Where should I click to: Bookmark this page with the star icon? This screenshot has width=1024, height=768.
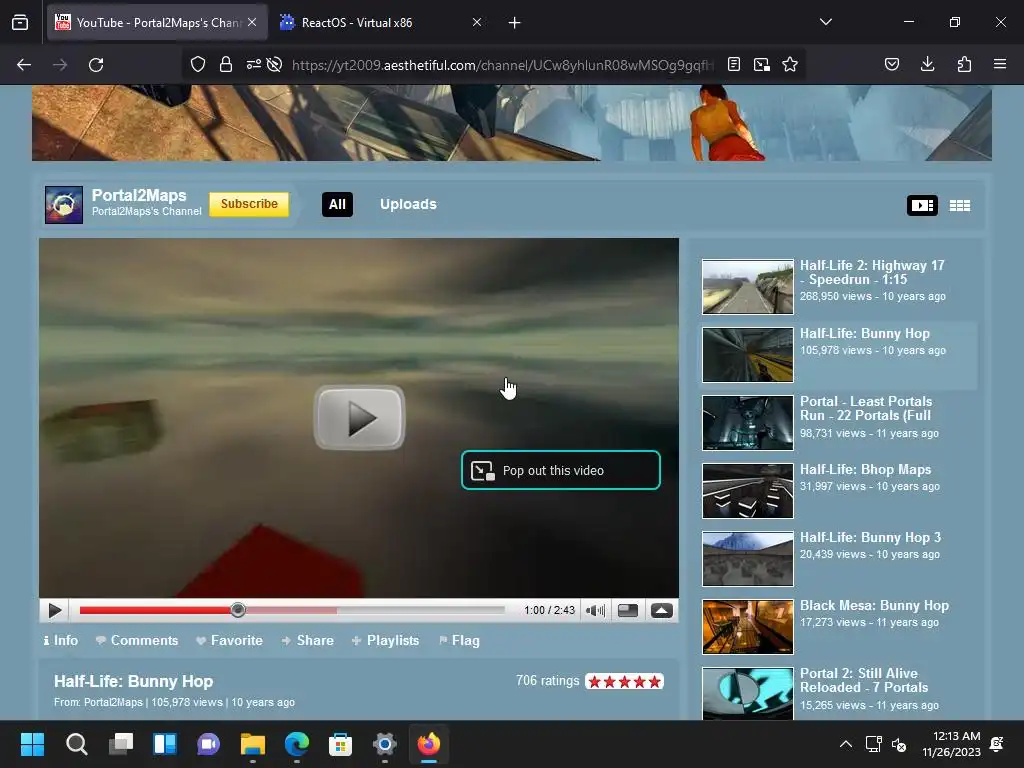coord(790,64)
